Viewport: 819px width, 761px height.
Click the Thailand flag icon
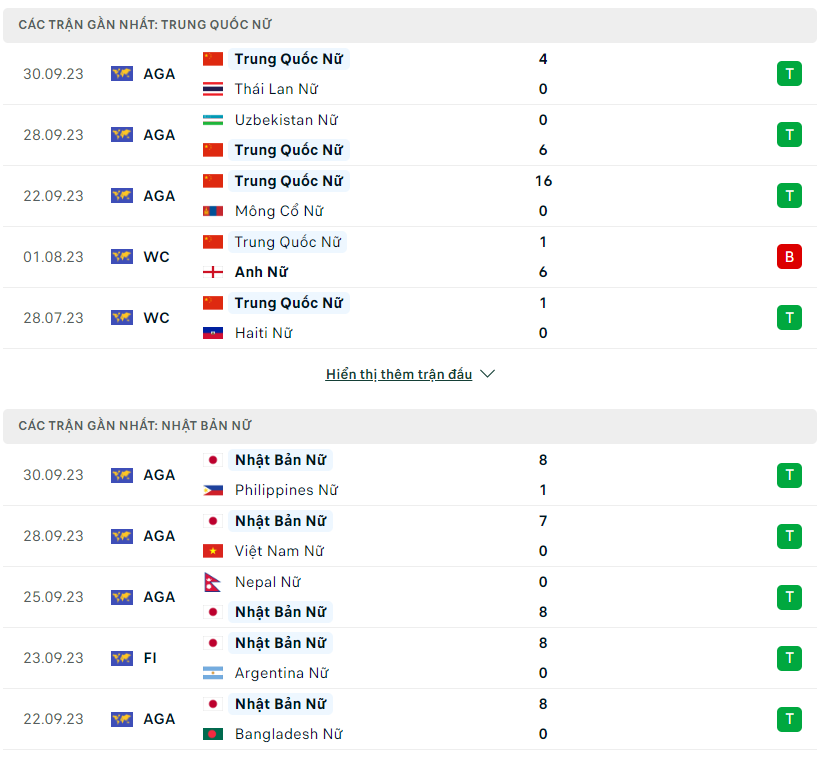[213, 89]
